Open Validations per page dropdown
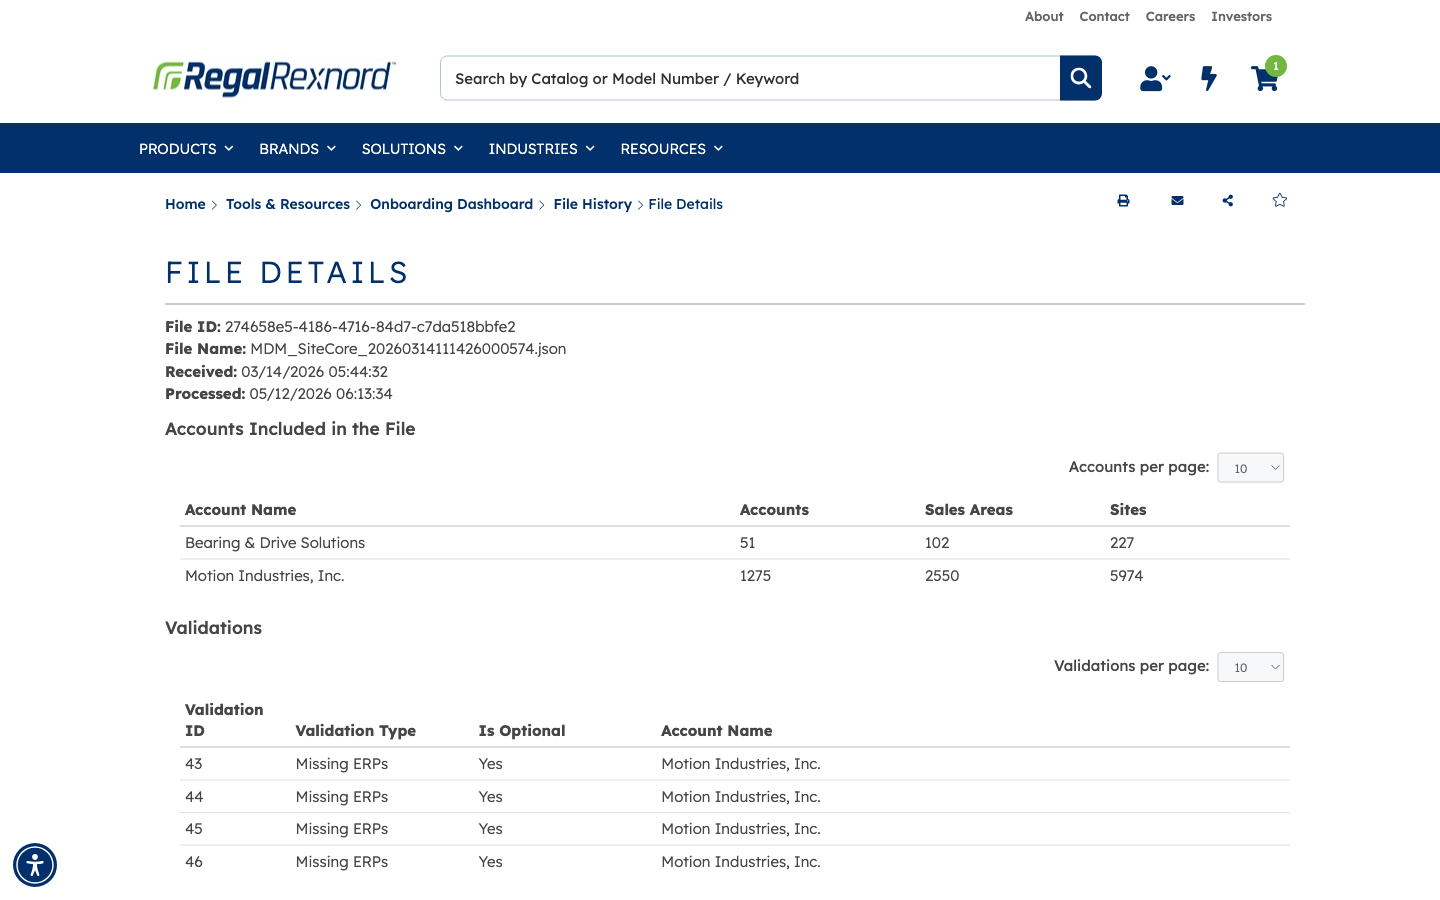 pos(1251,667)
